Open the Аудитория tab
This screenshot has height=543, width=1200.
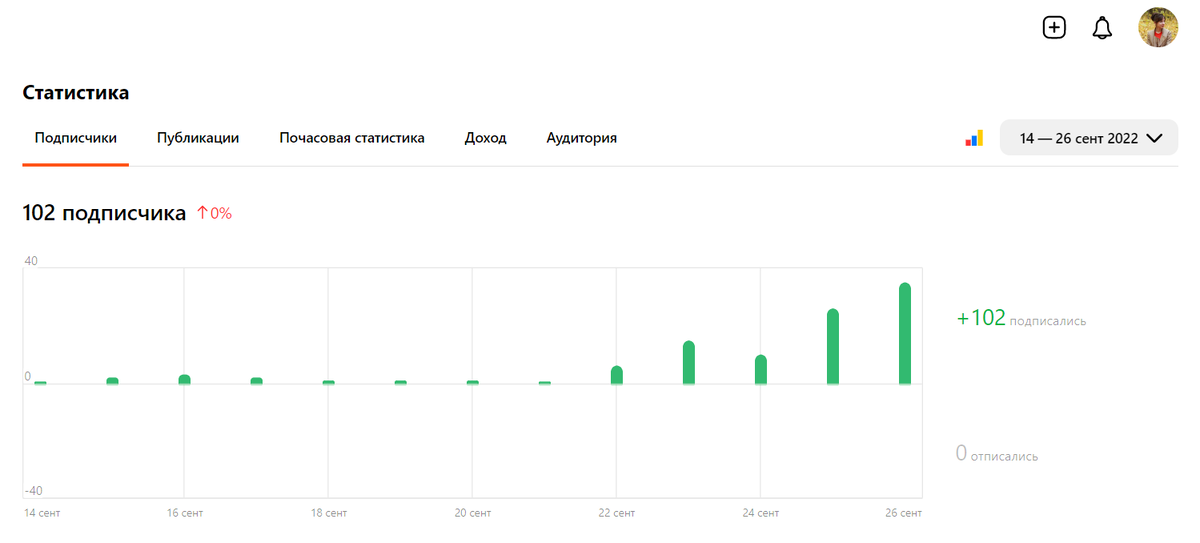[x=581, y=138]
